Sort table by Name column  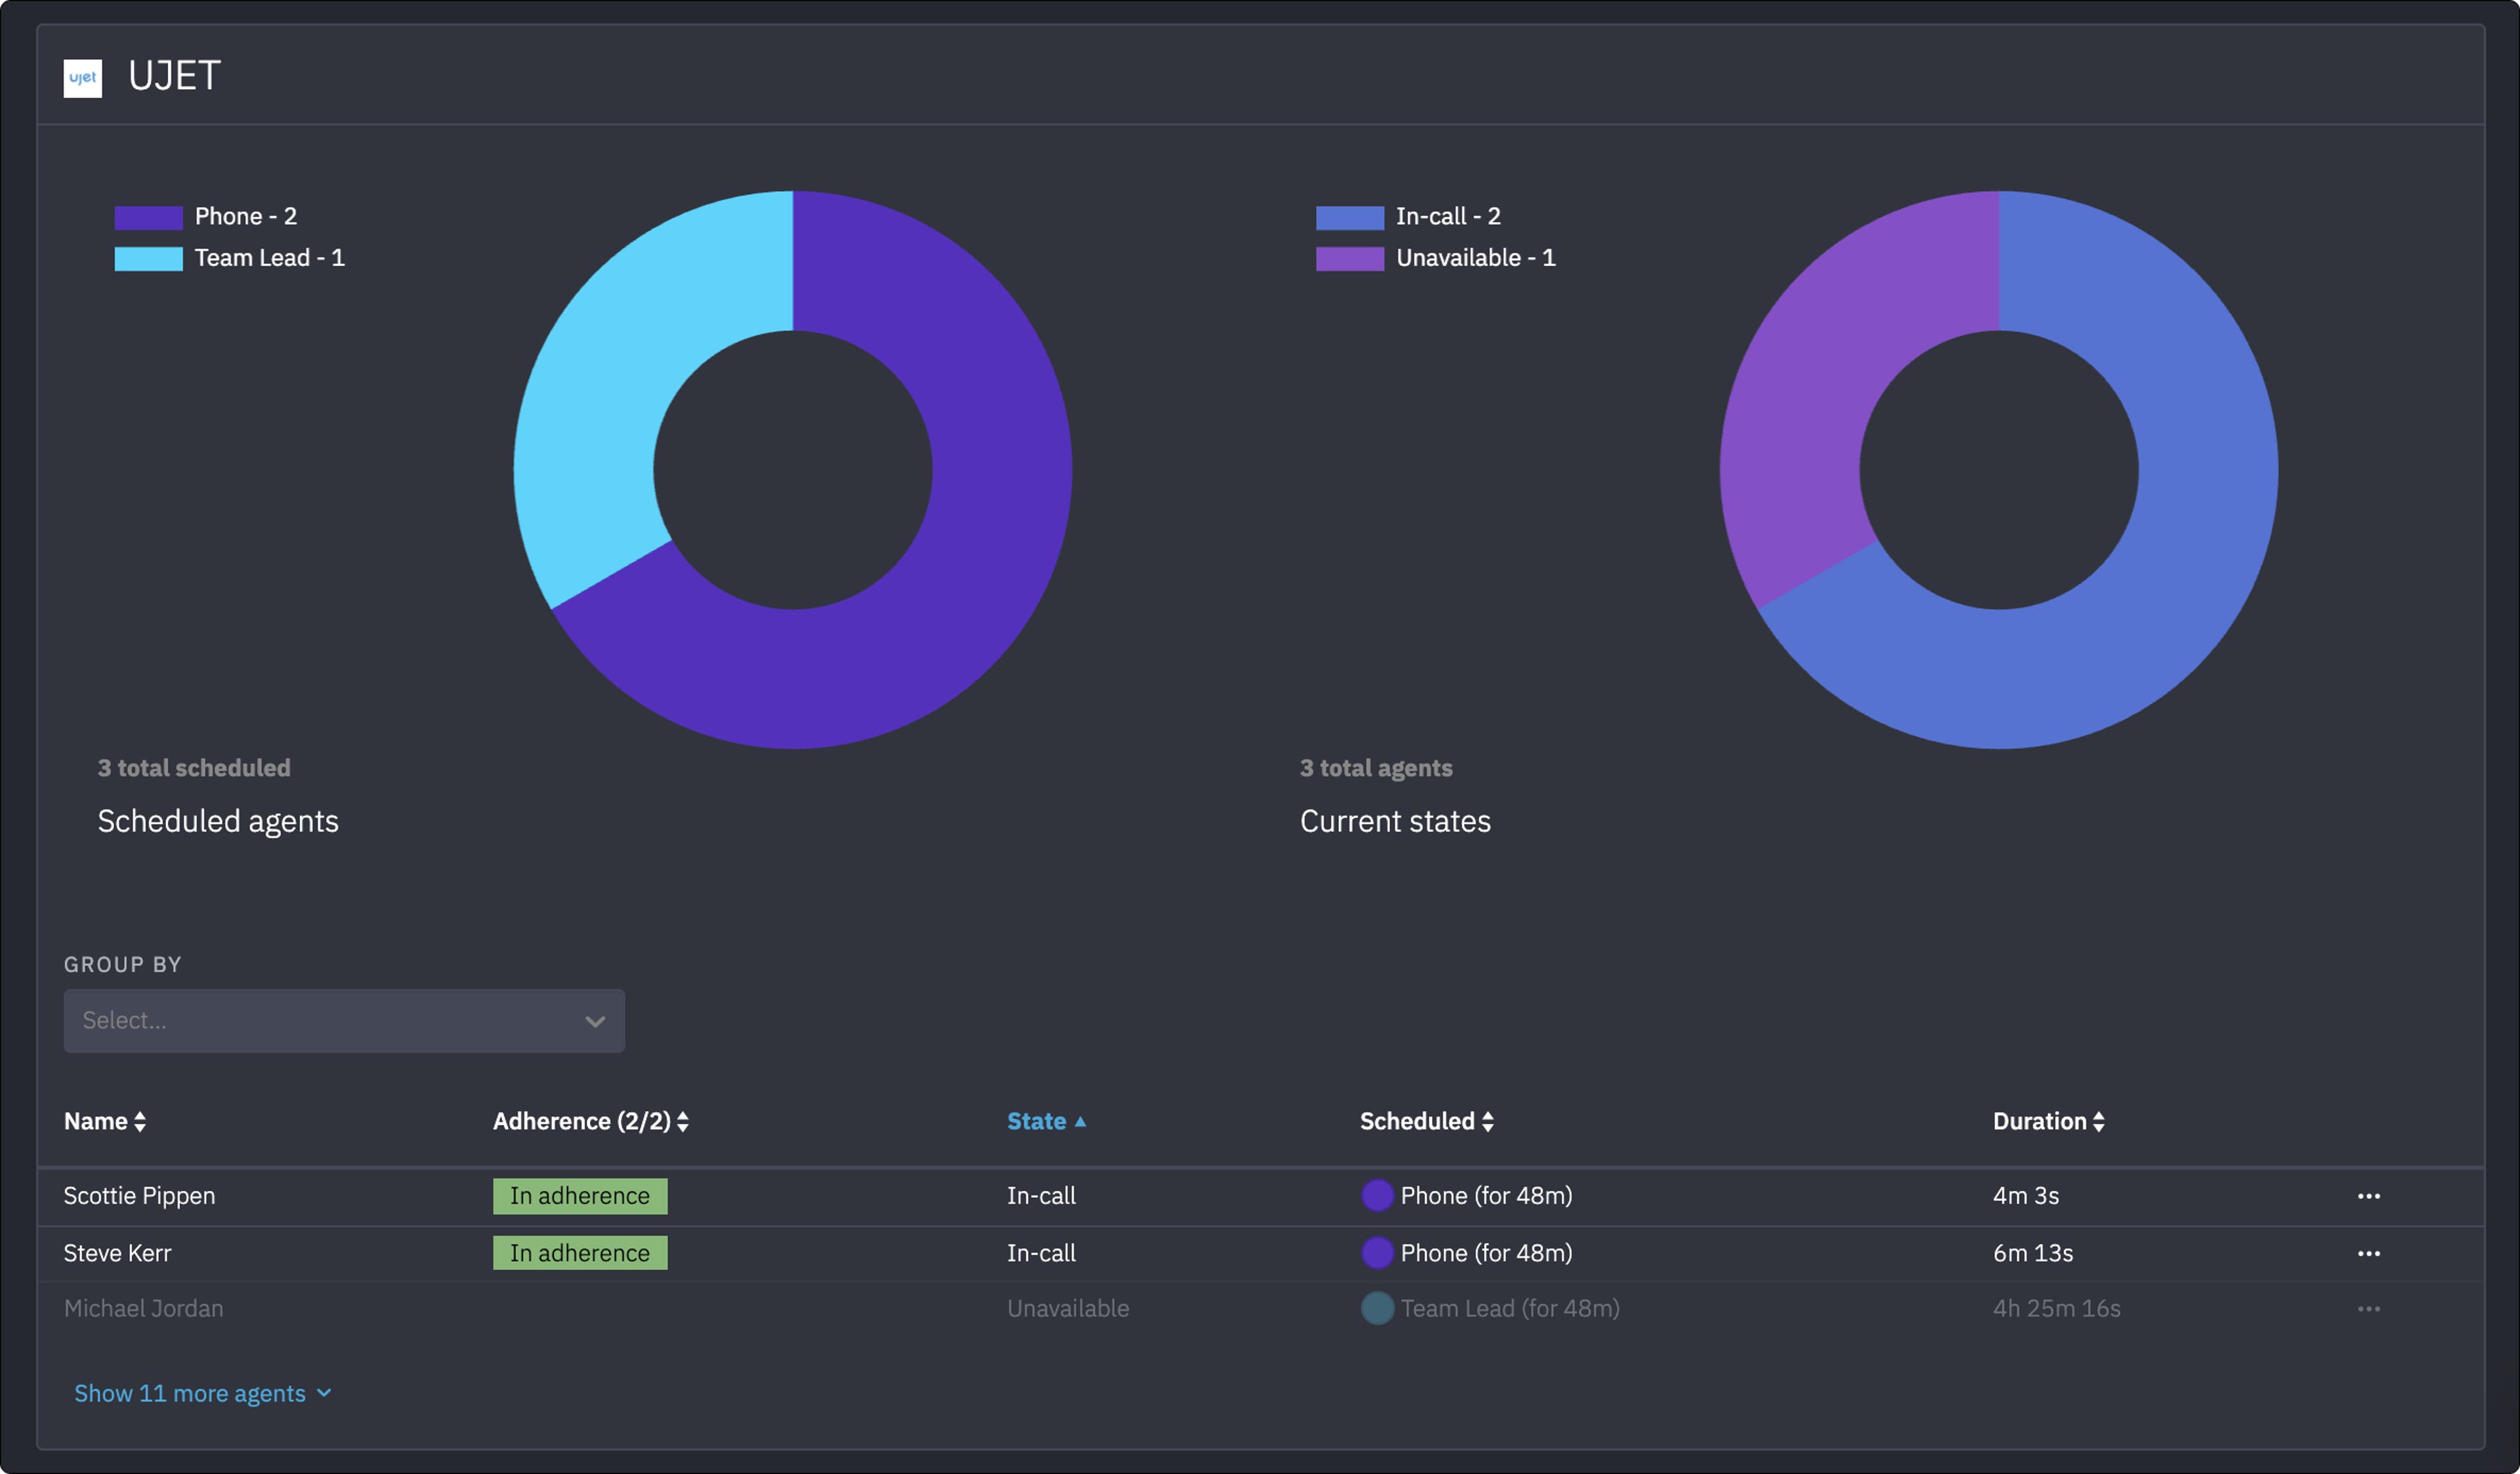pyautogui.click(x=104, y=1121)
